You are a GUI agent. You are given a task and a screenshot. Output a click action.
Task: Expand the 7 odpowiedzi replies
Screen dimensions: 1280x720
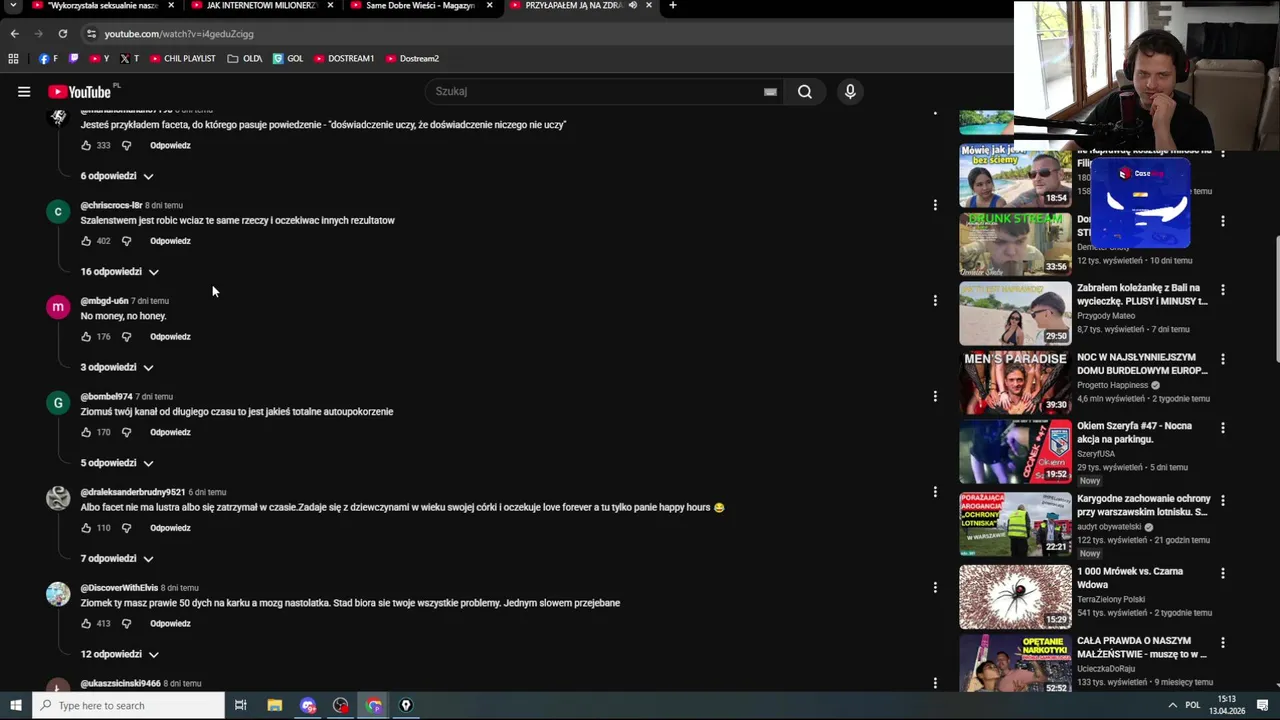[117, 559]
